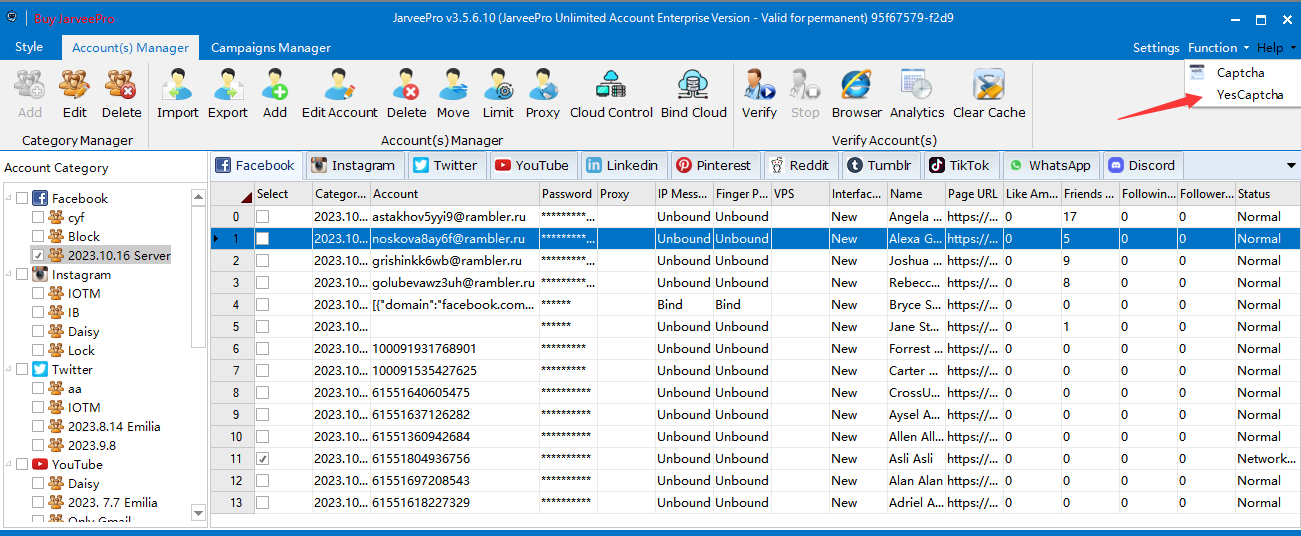Click the category tree scrollbar down arrow

197,513
